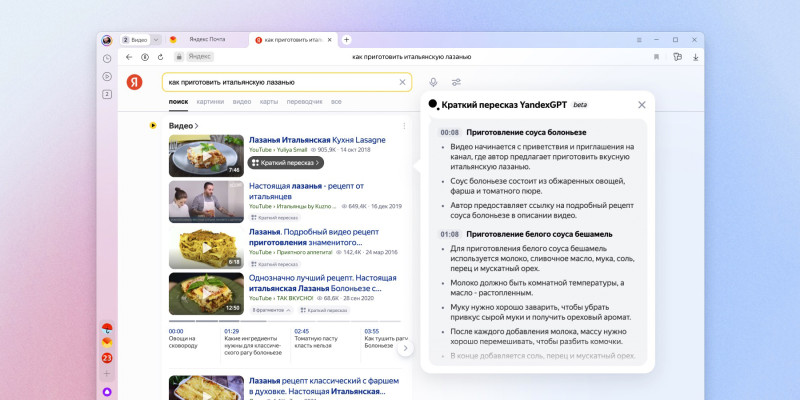Expand the tab group dropdown arrow
The width and height of the screenshot is (800, 400).
point(156,39)
